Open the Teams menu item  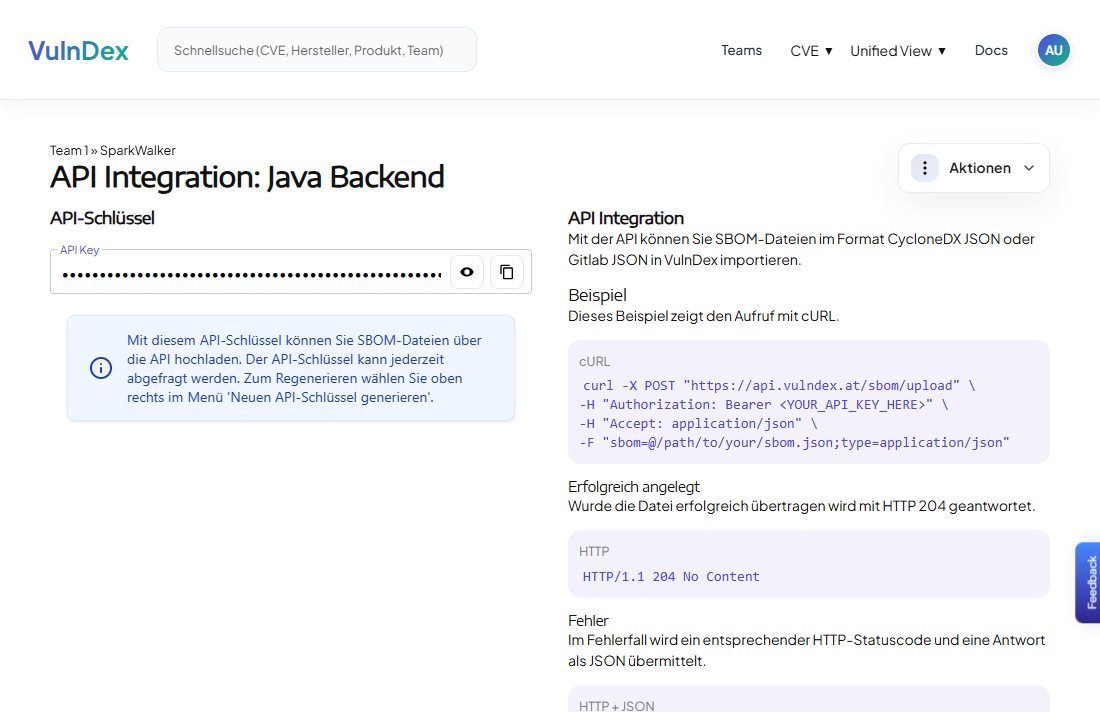[x=740, y=50]
